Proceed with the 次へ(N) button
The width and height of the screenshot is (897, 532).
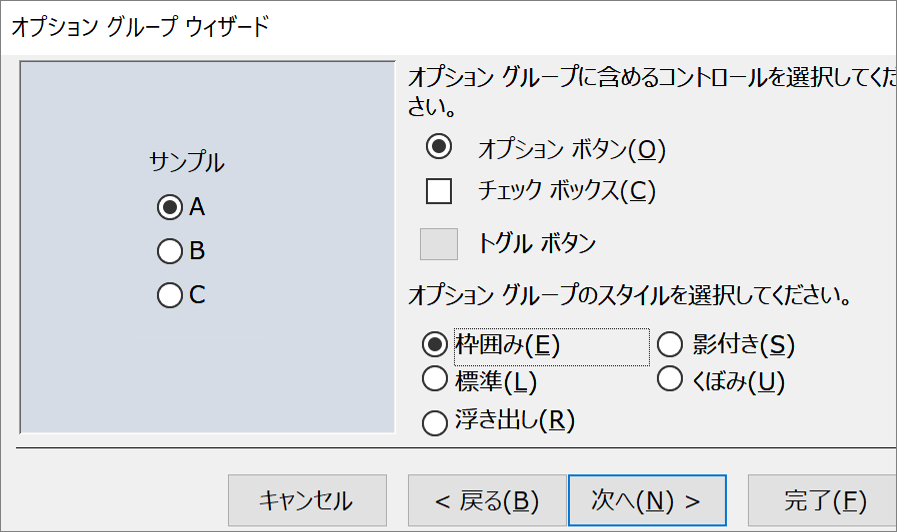(x=647, y=500)
